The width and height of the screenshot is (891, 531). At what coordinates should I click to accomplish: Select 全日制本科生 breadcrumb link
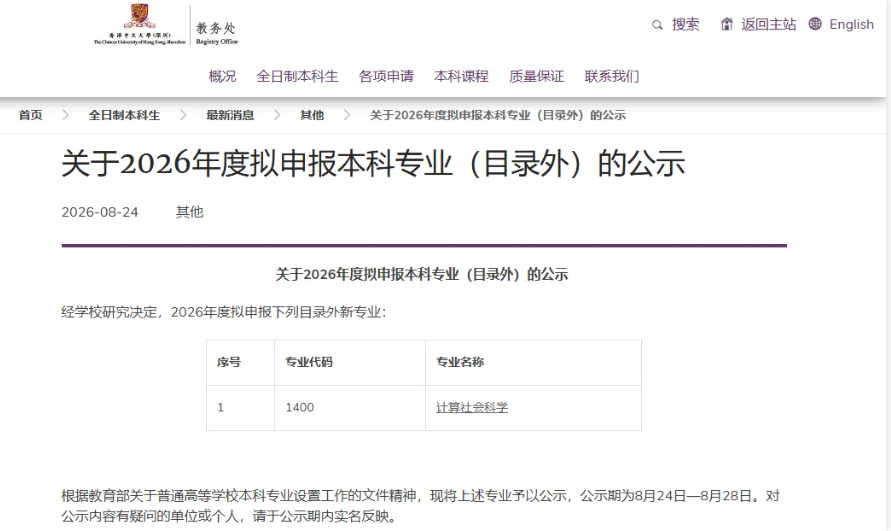[124, 115]
